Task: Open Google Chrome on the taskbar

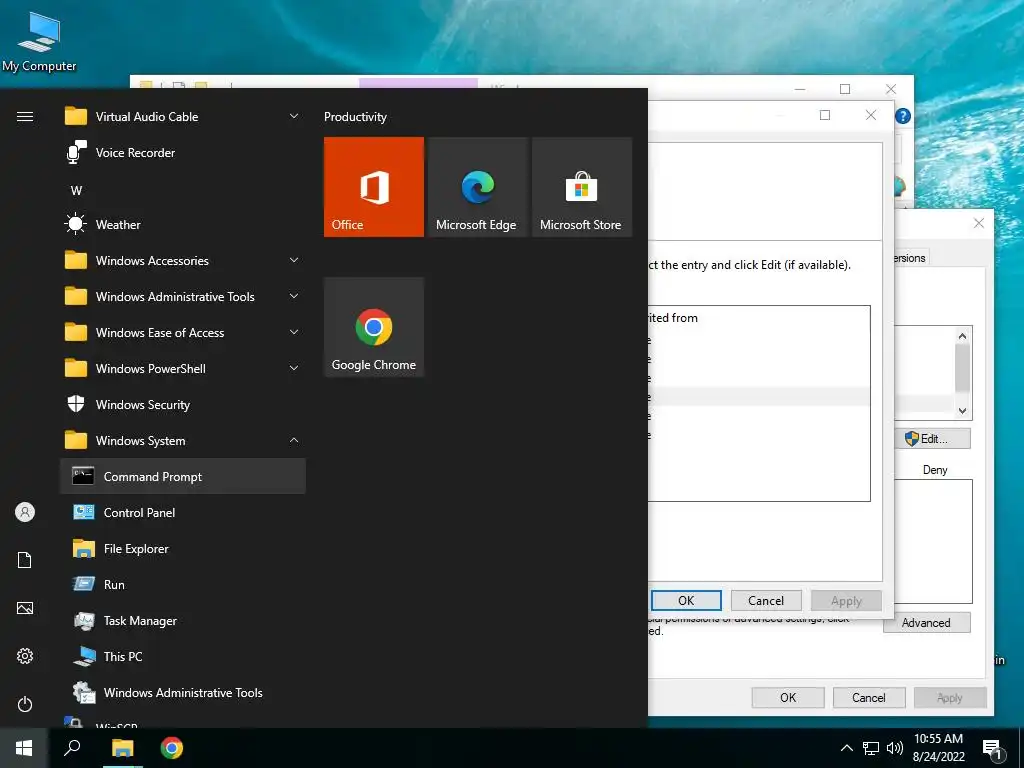Action: 172,748
